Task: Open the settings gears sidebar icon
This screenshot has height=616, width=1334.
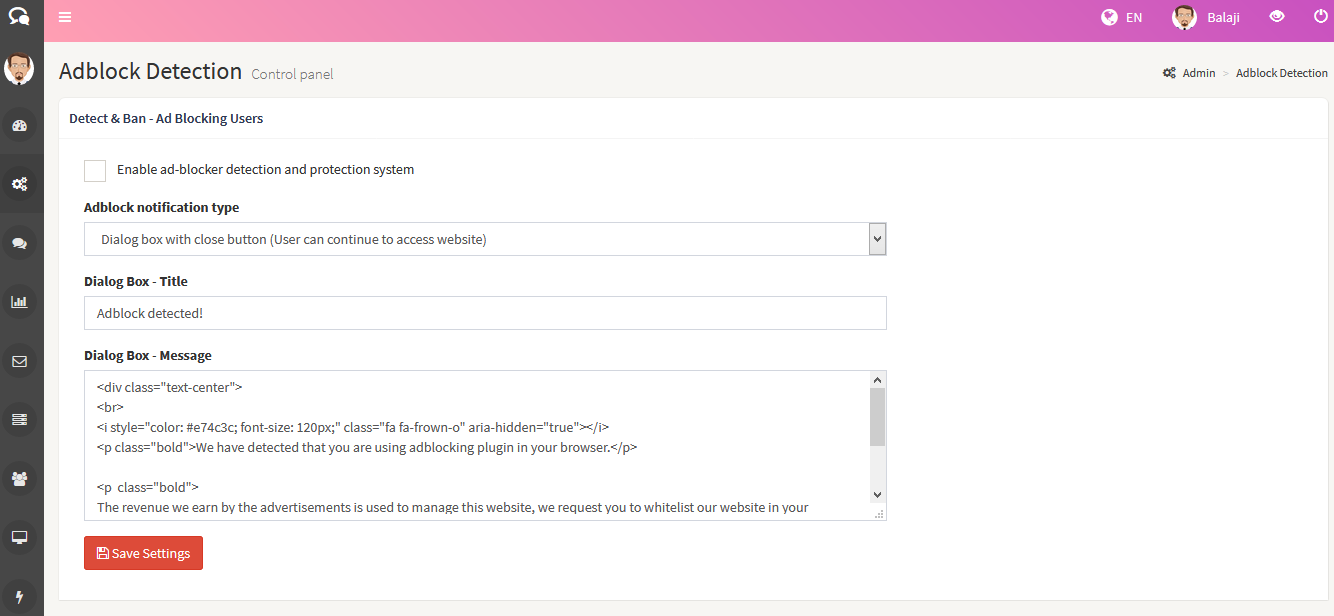Action: [19, 184]
